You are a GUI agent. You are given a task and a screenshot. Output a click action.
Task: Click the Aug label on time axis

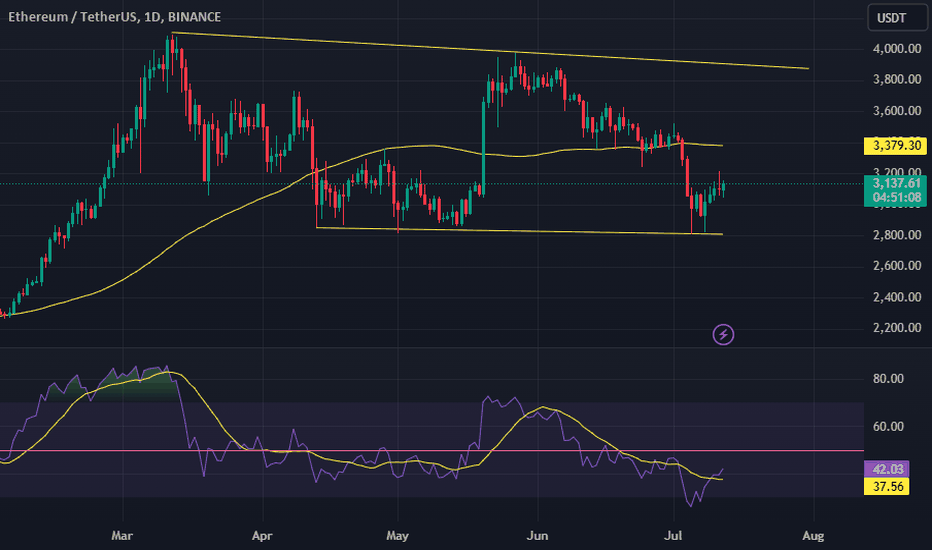click(x=813, y=536)
